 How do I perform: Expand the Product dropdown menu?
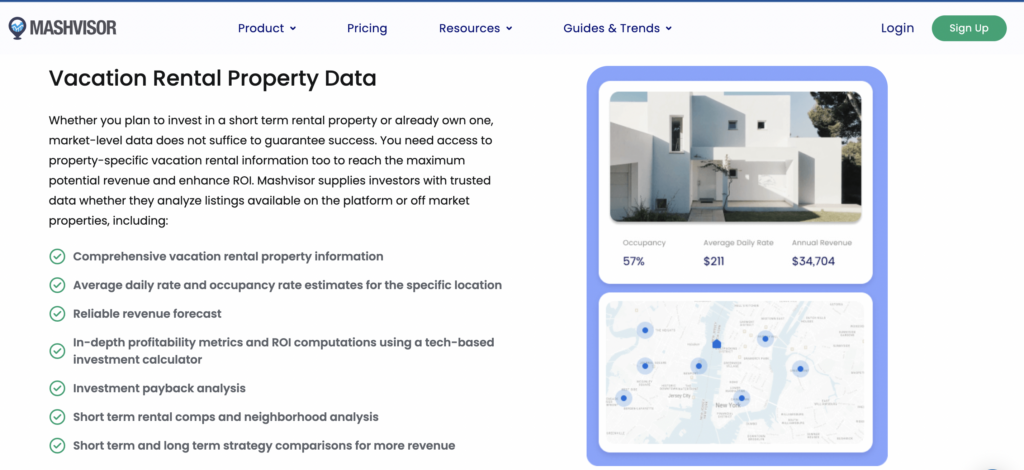[266, 28]
